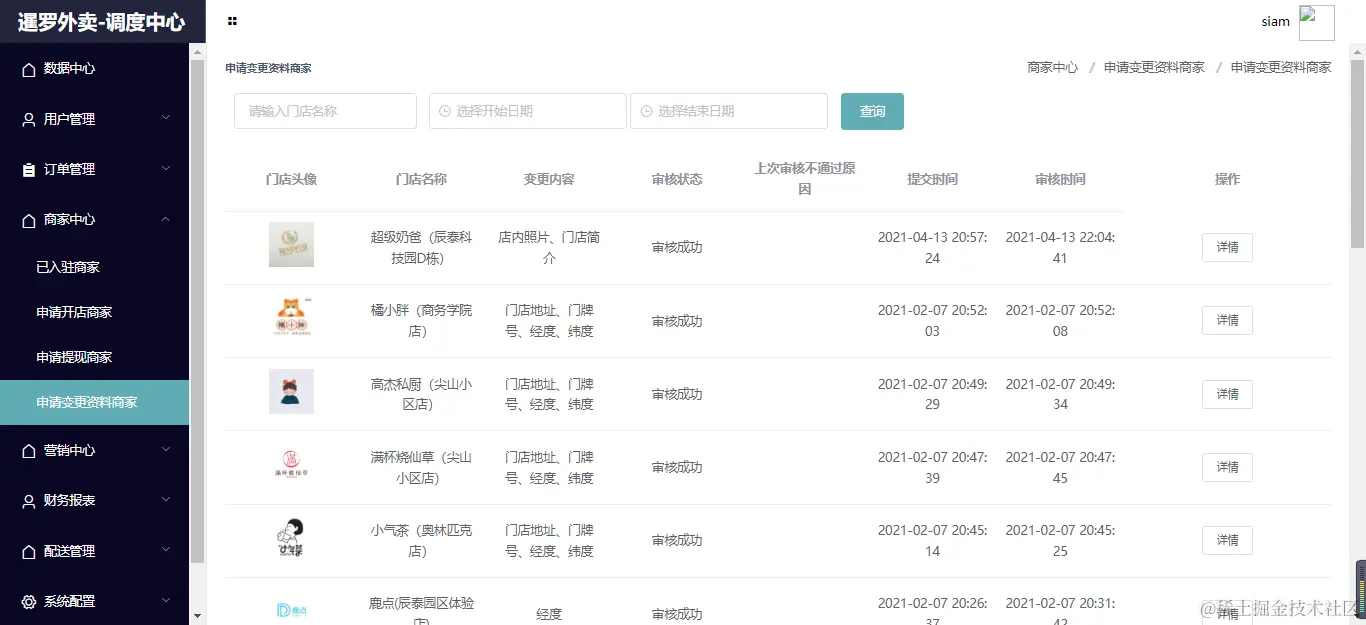Click store name 橘小胖（商务学院店）
The image size is (1366, 625).
point(421,321)
